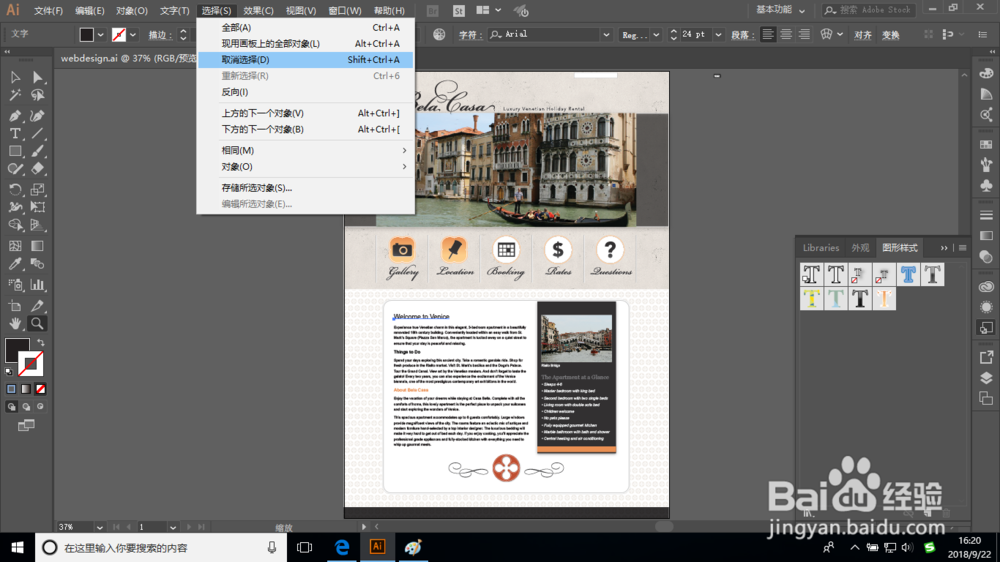This screenshot has width=1000, height=562.
Task: Click the 字符 character panel link
Action: tap(470, 35)
